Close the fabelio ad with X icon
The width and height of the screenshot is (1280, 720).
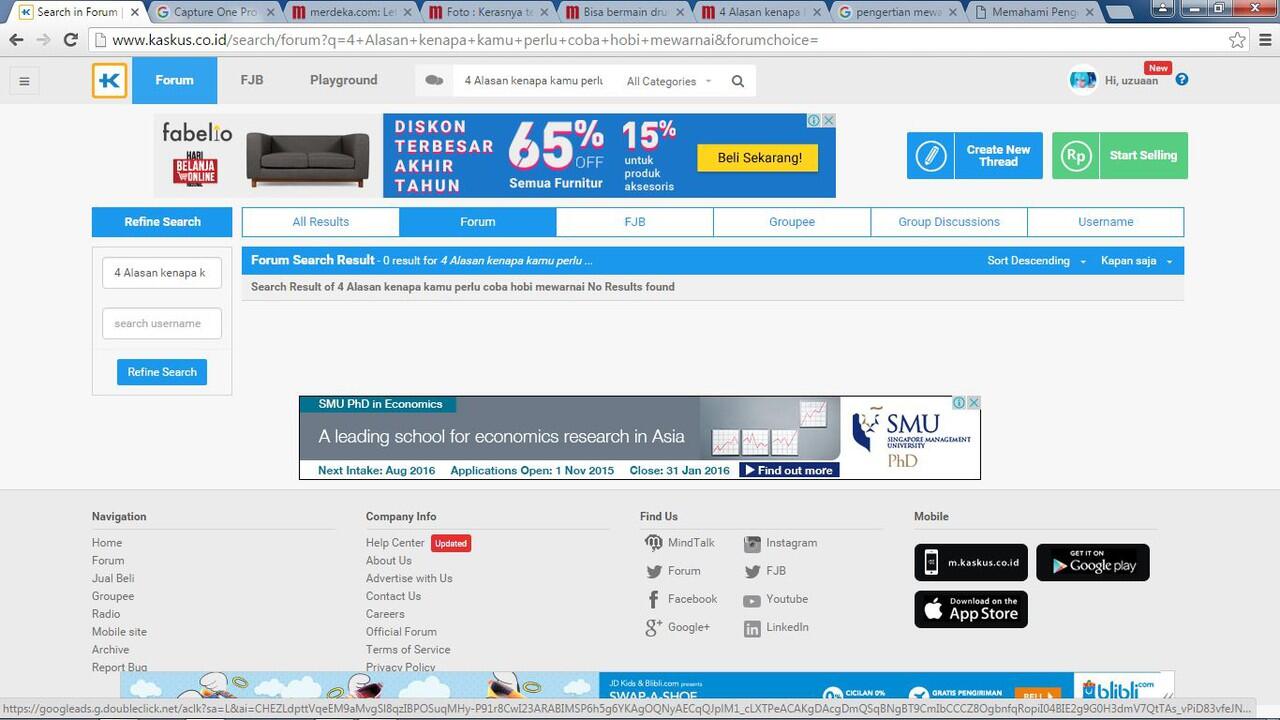click(x=828, y=120)
